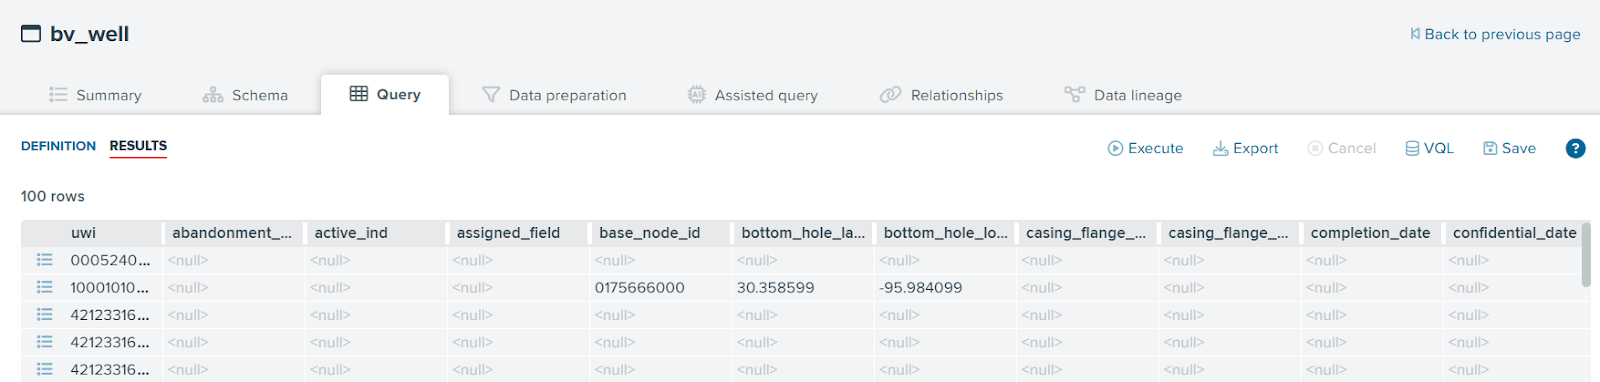Viewport: 1600px width, 382px height.
Task: Open the Data preparation tab
Action: (554, 95)
